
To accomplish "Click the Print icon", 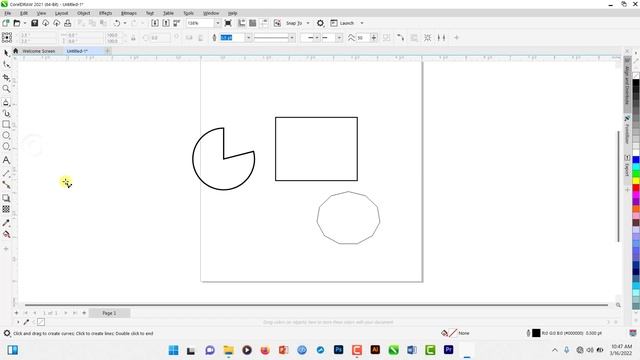I will click(68, 23).
